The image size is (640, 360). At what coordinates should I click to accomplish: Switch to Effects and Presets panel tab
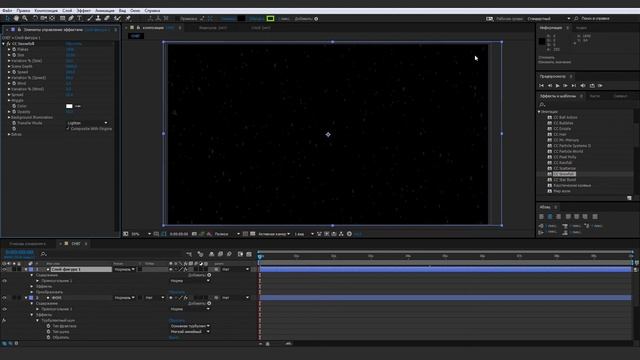tap(558, 96)
